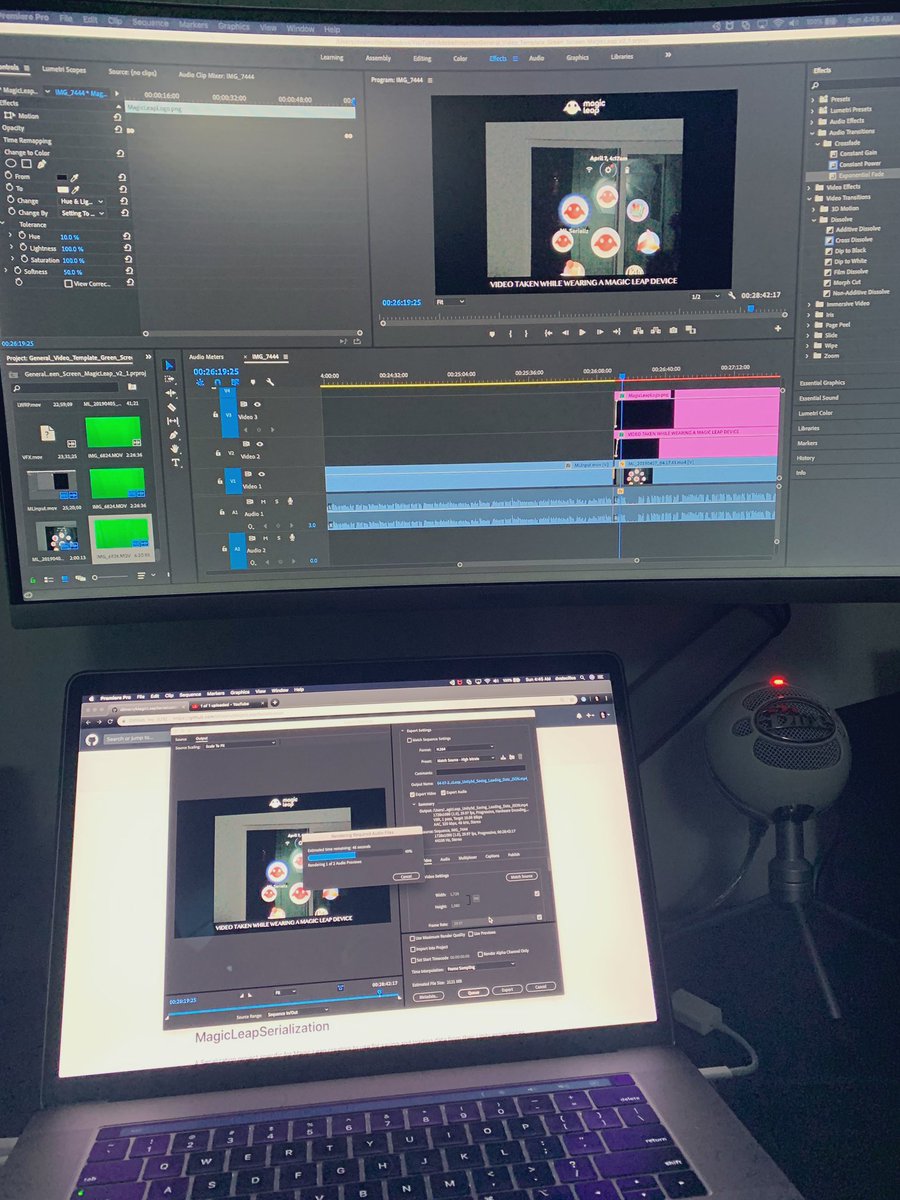This screenshot has width=900, height=1200.
Task: Click Cancel in the rendering progress dialog
Action: pyautogui.click(x=405, y=875)
